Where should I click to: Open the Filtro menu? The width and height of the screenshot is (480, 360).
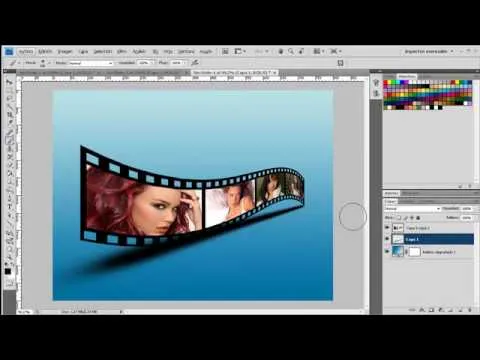pos(122,52)
